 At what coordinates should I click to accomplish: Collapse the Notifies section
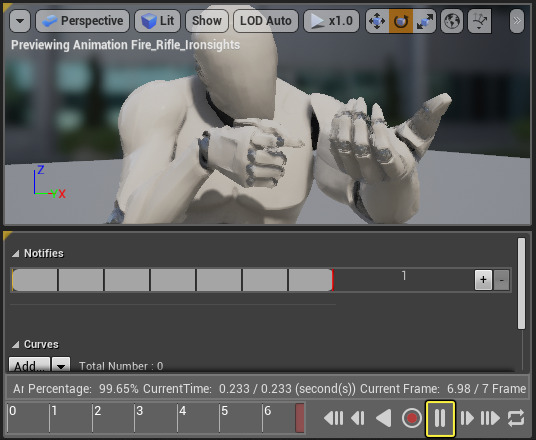(x=16, y=253)
